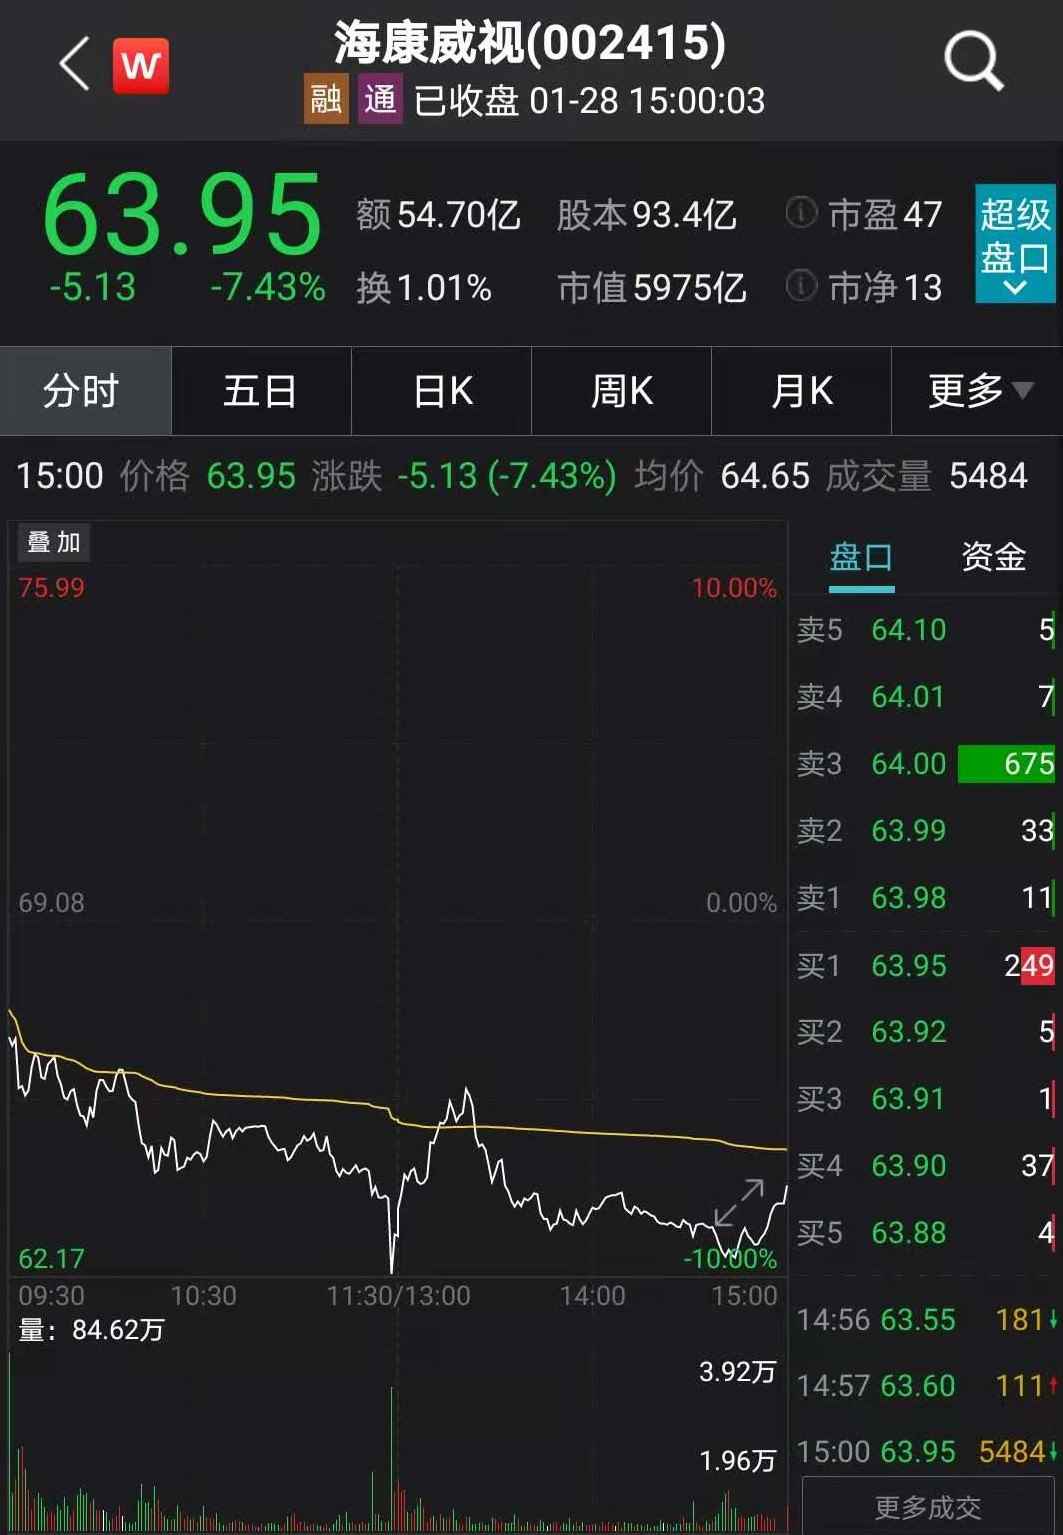Tap the 成交量 5484 value
This screenshot has width=1063, height=1535.
pos(927,476)
